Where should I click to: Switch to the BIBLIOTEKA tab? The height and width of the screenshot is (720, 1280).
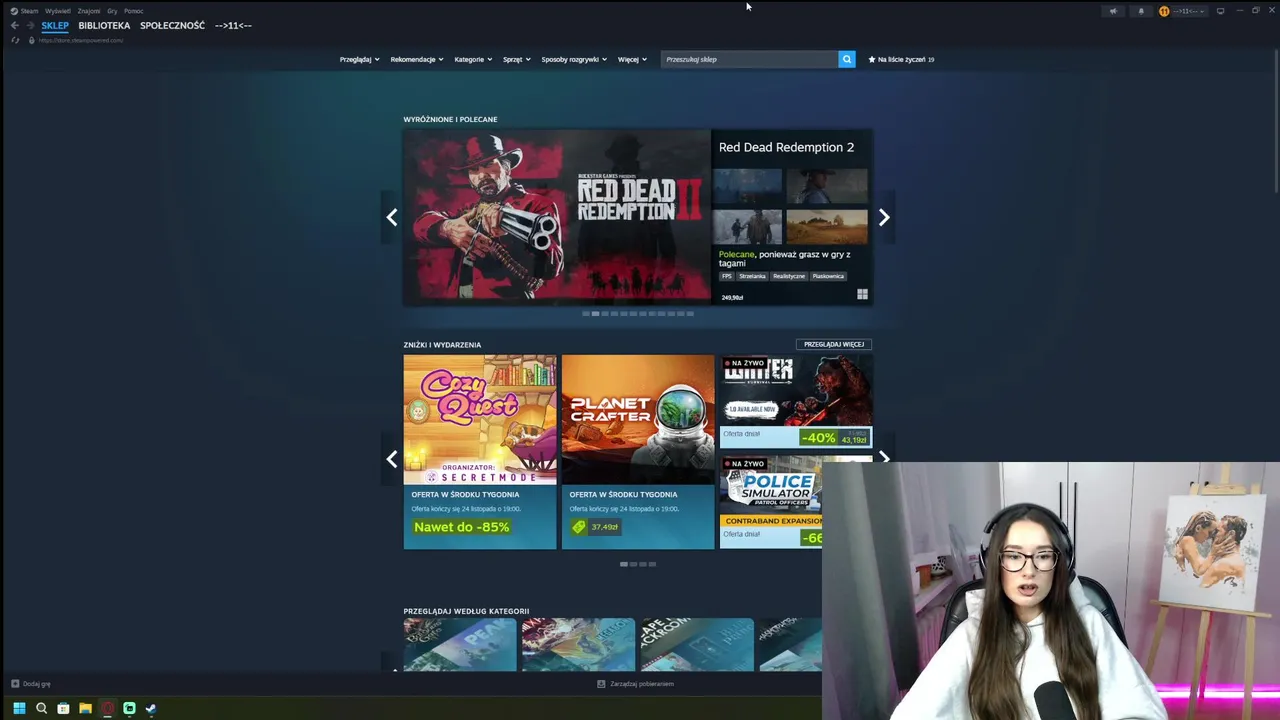tap(104, 25)
